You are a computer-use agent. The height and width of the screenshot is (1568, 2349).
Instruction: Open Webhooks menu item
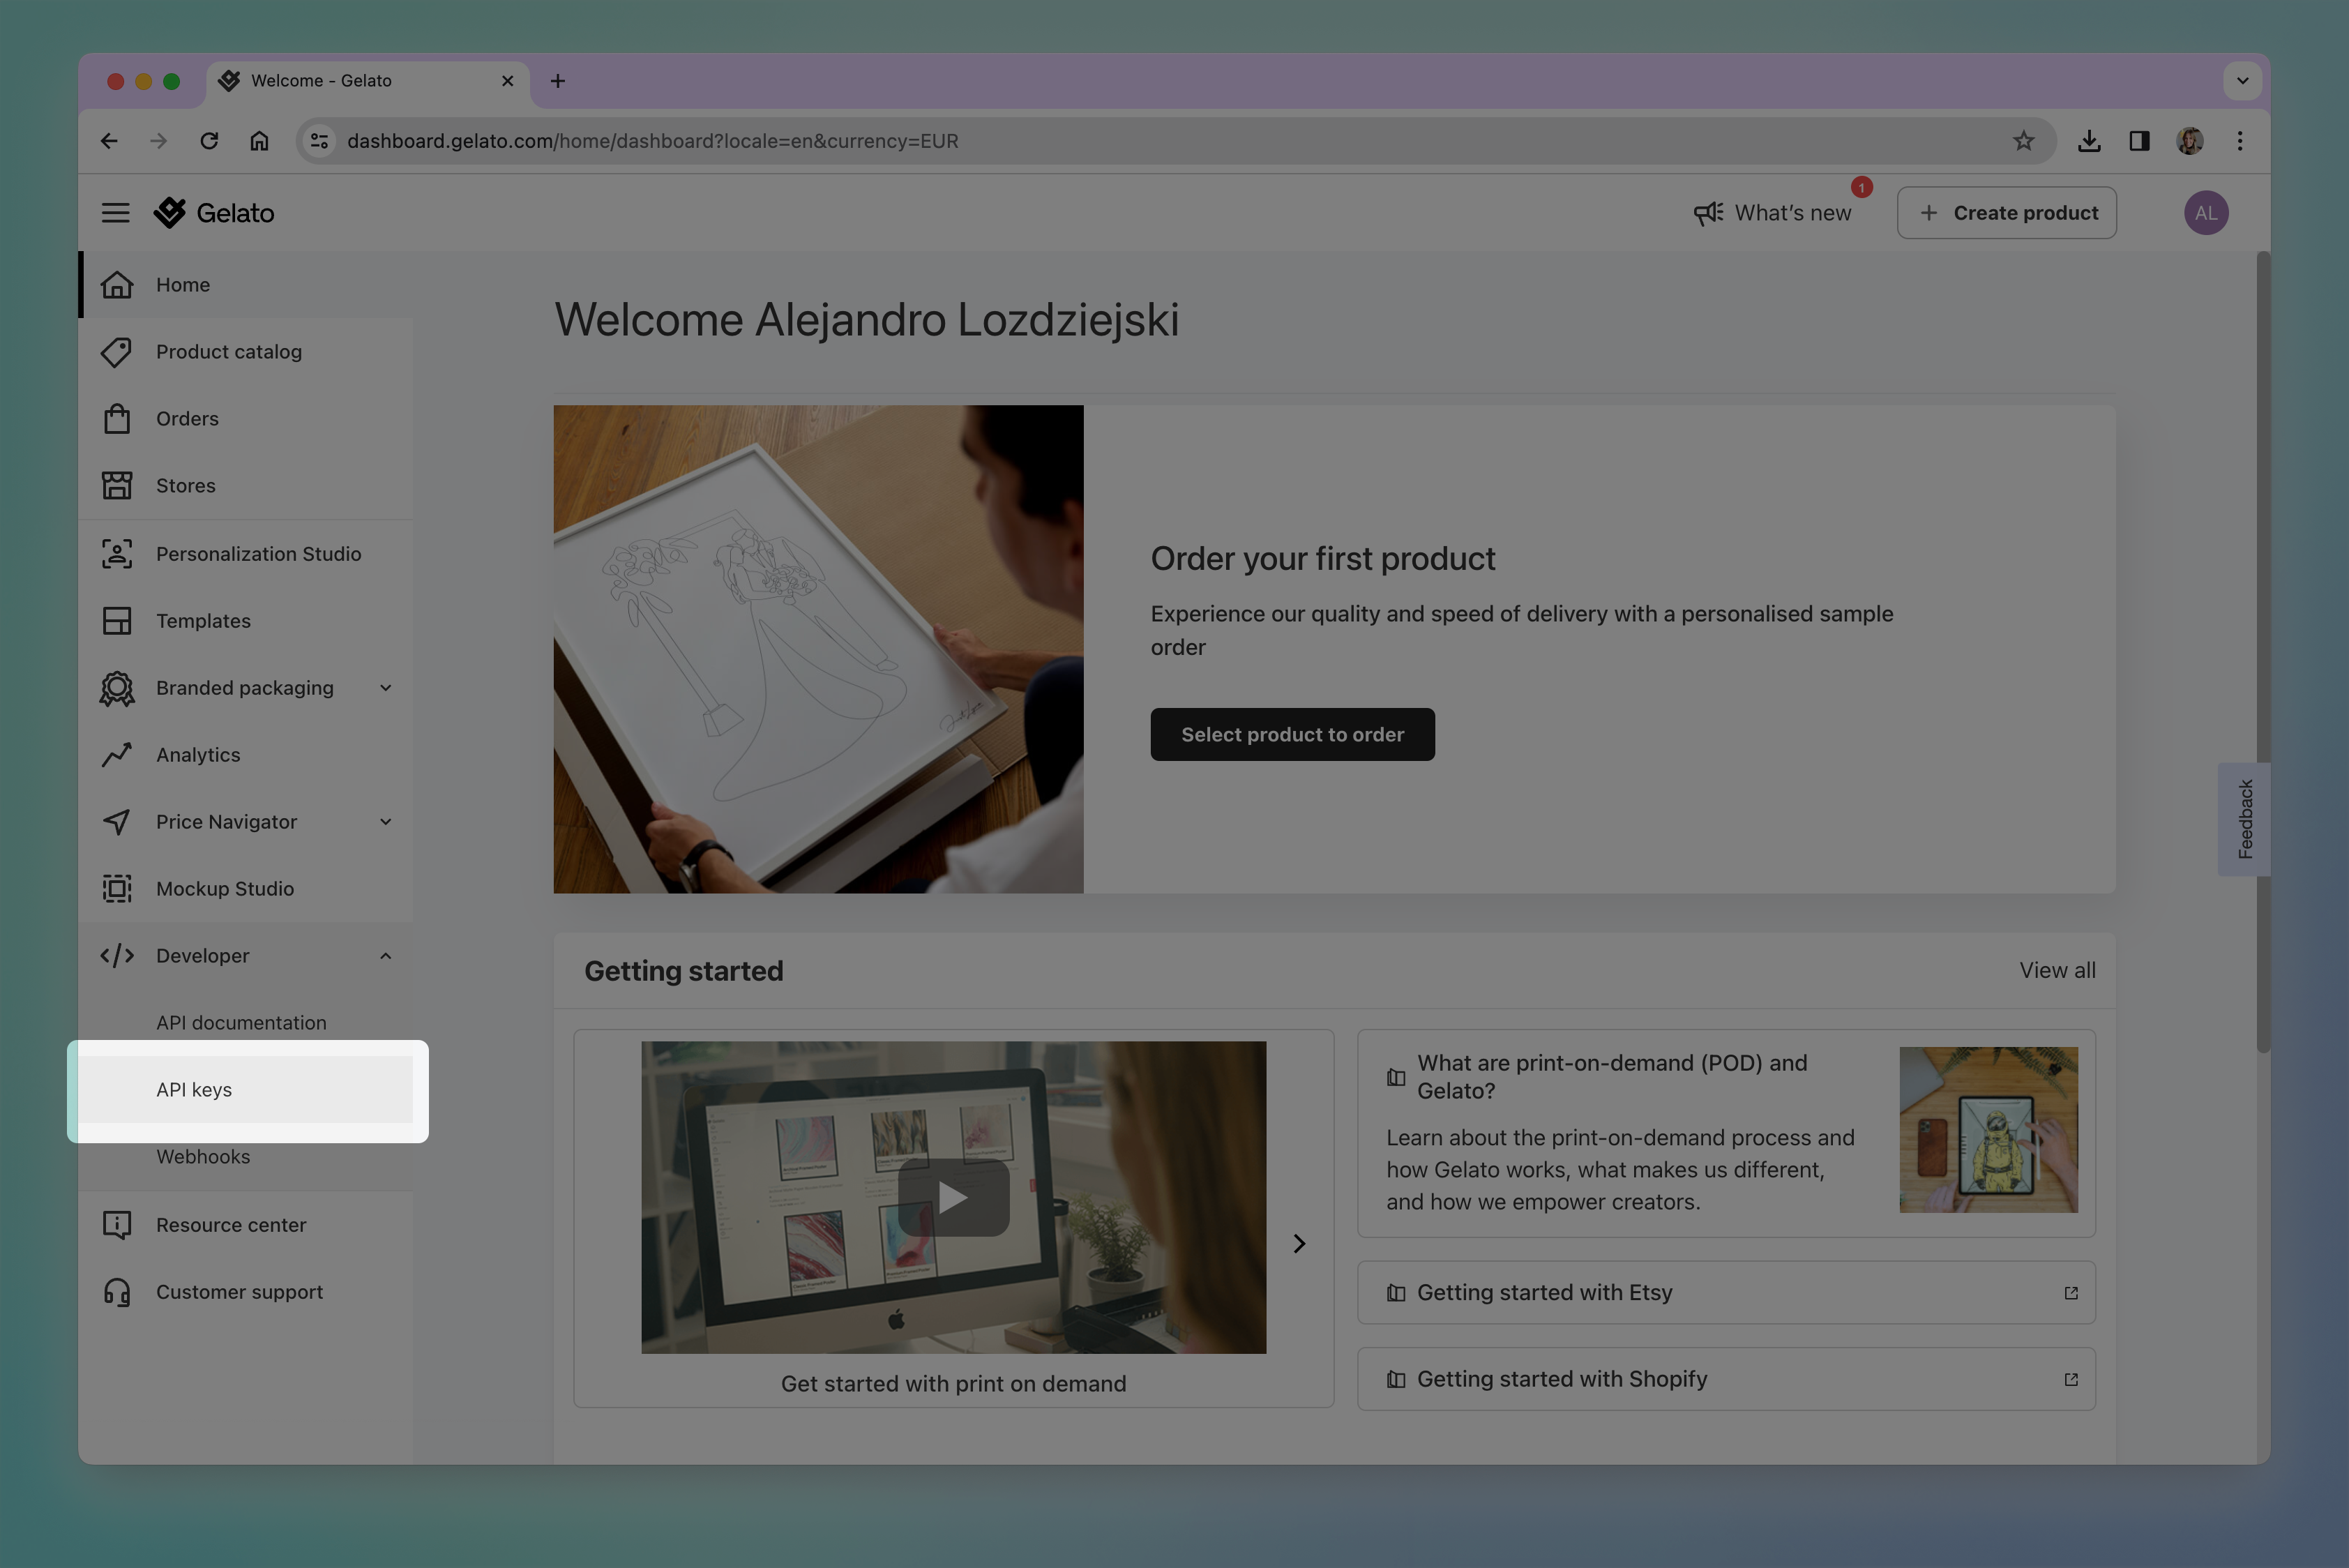[x=245, y=1157]
